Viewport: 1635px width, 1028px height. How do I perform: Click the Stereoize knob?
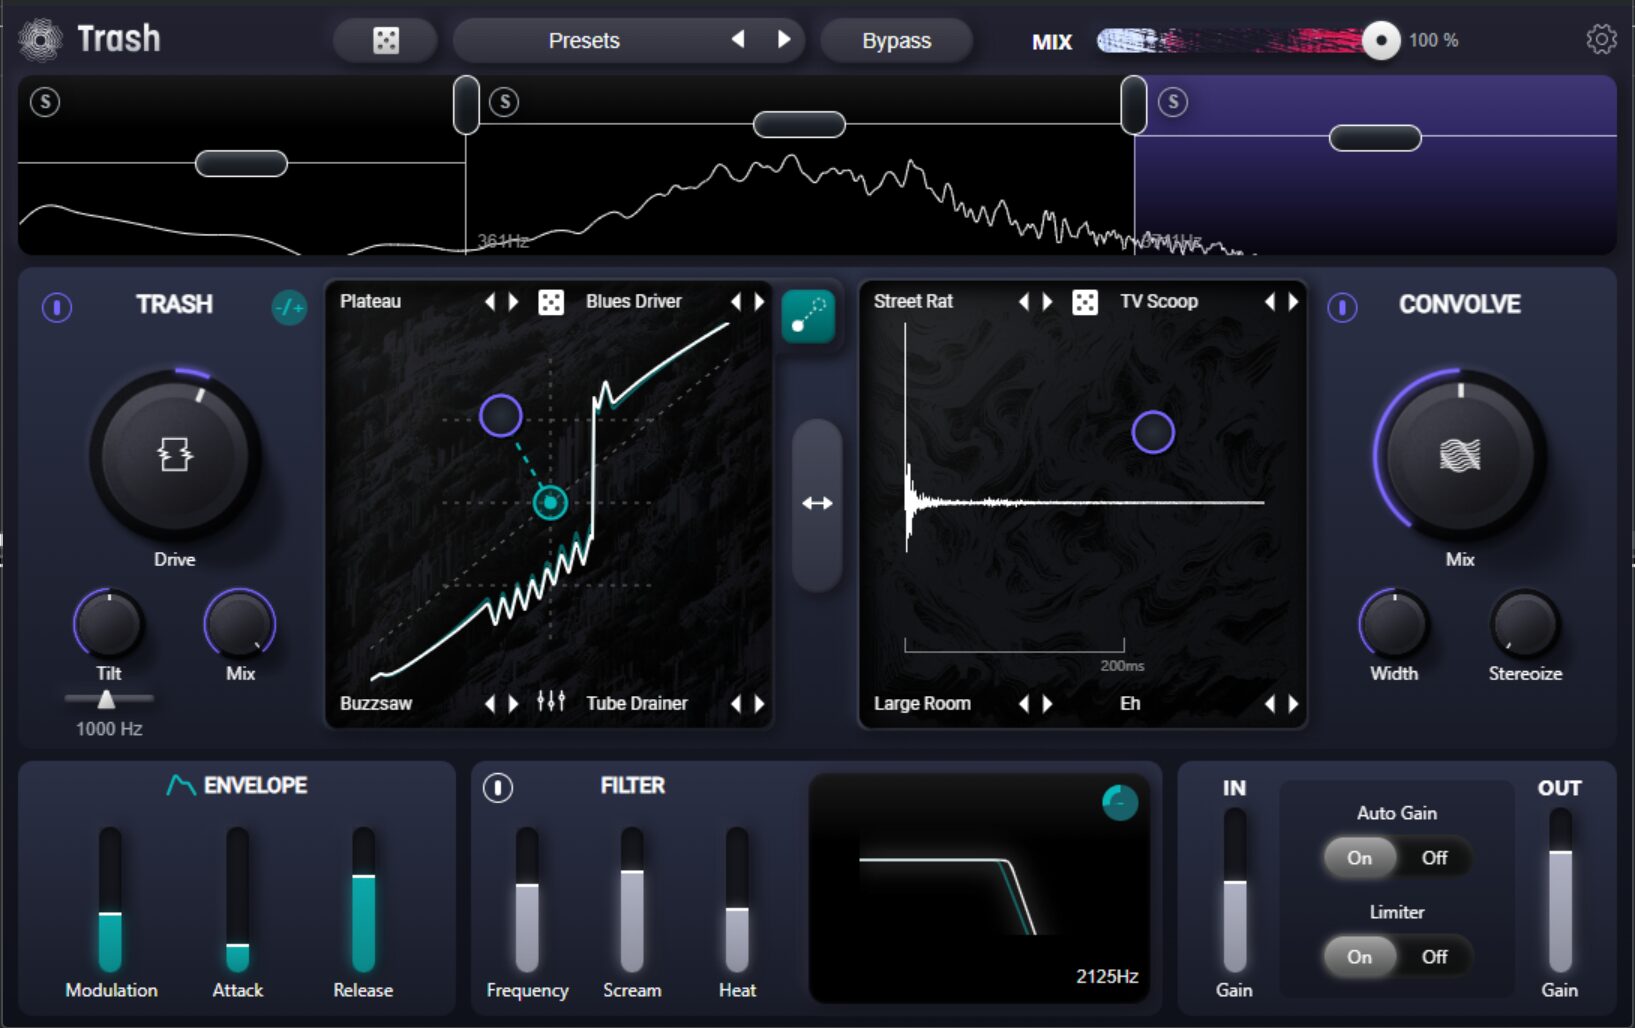[x=1525, y=624]
